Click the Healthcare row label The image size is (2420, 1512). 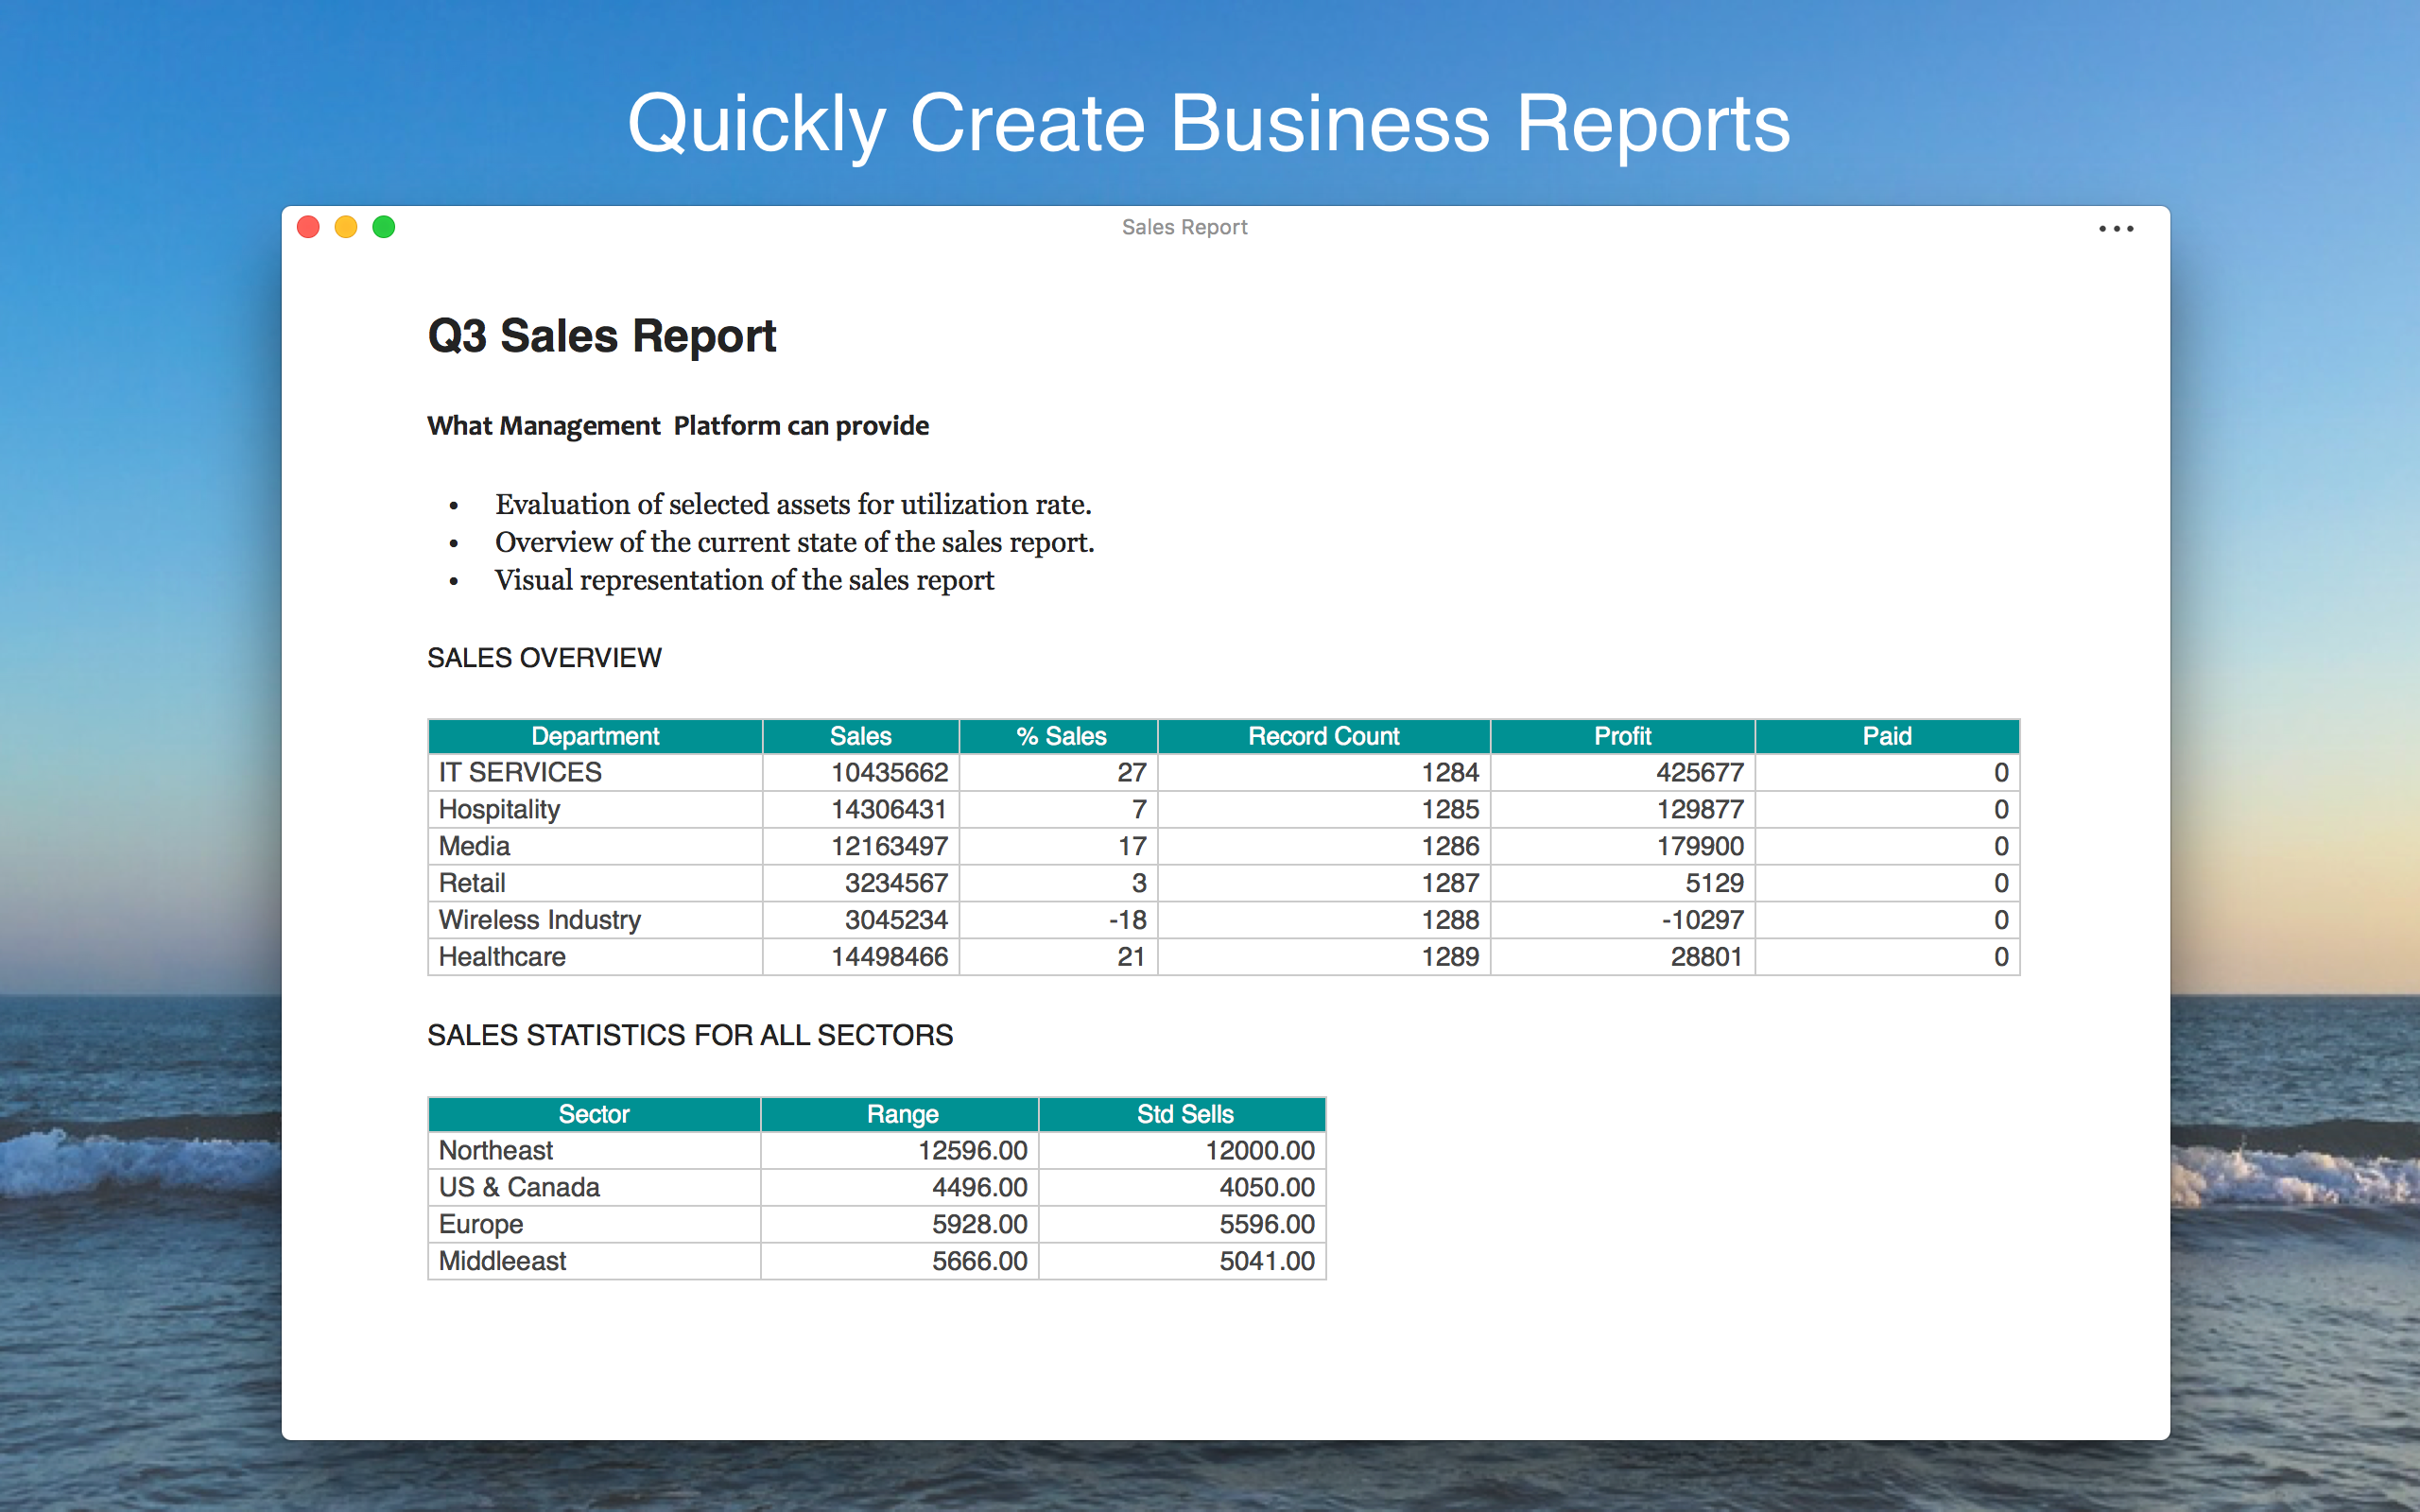(502, 957)
